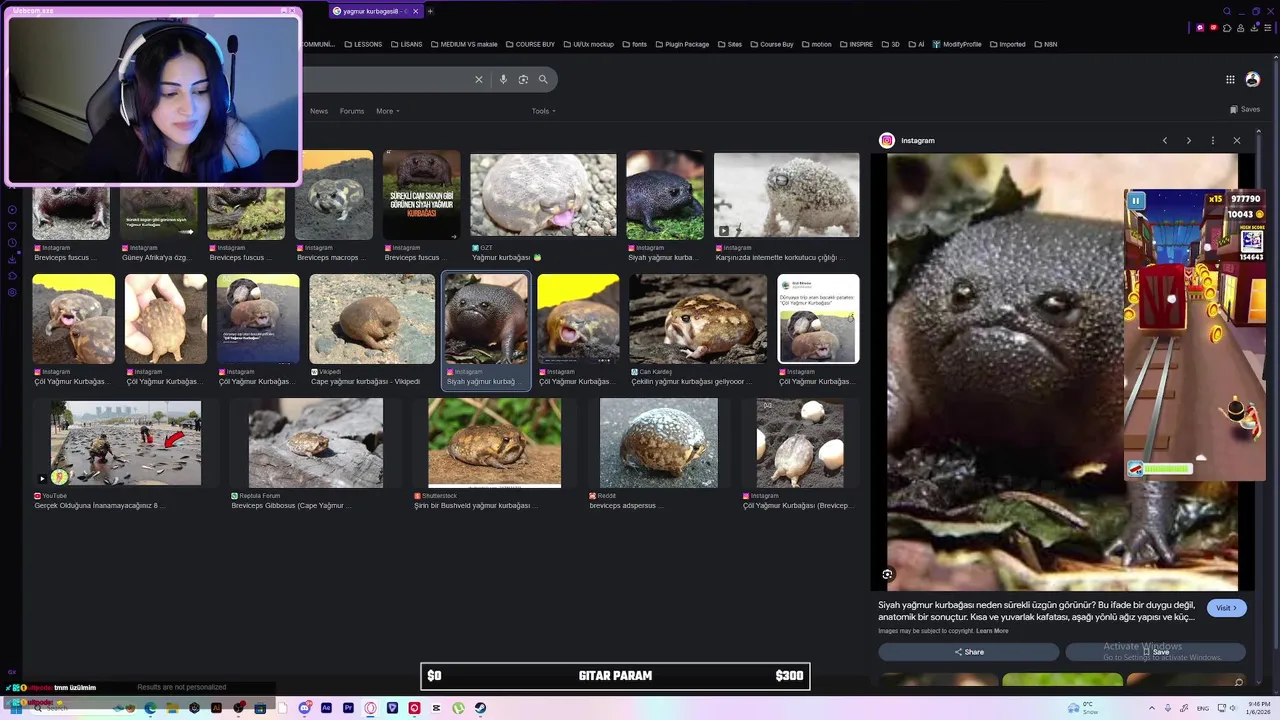
Task: Switch to the Forums tab
Action: tap(352, 111)
